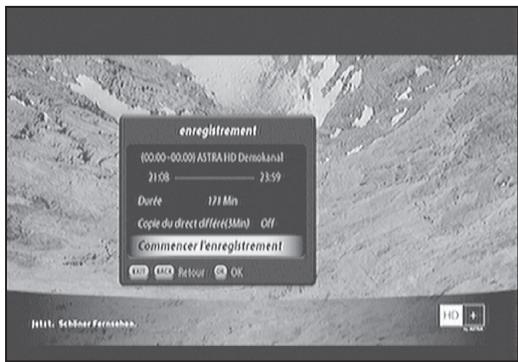Select the ASTRA HD Demokanal programme line
This screenshot has width=518, height=362.
(x=212, y=157)
